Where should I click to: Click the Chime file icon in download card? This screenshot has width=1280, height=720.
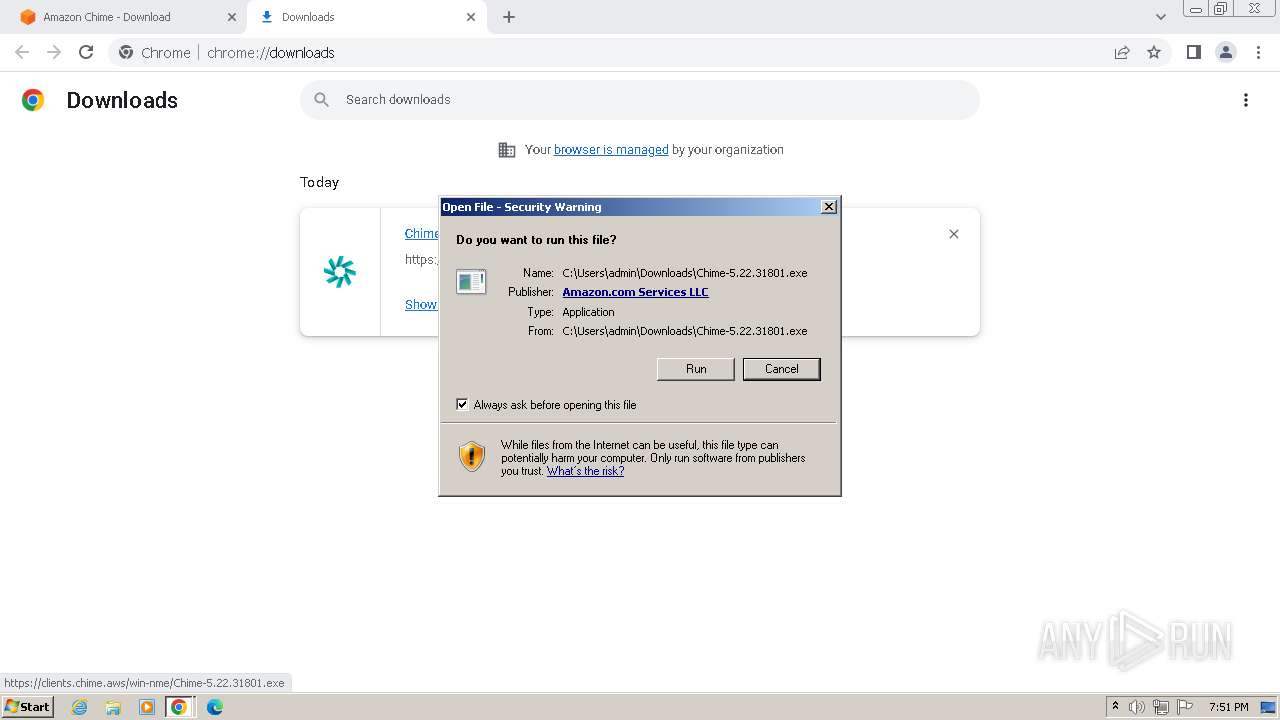pyautogui.click(x=340, y=272)
